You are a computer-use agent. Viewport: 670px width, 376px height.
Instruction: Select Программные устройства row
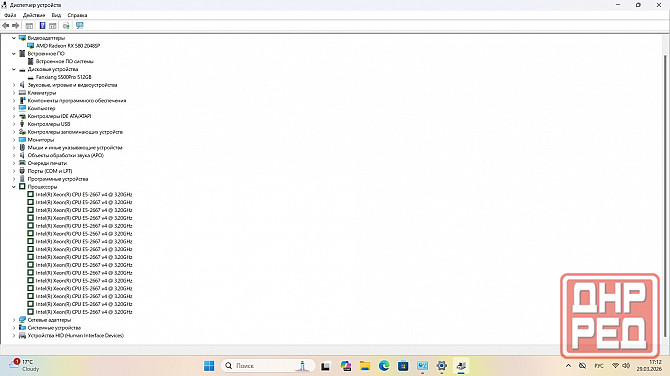pos(58,179)
